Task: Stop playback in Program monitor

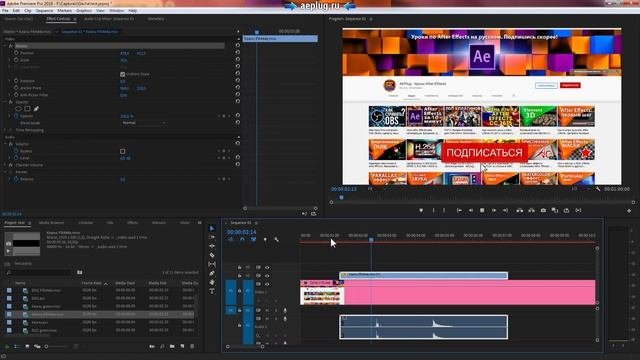Action: tap(482, 210)
